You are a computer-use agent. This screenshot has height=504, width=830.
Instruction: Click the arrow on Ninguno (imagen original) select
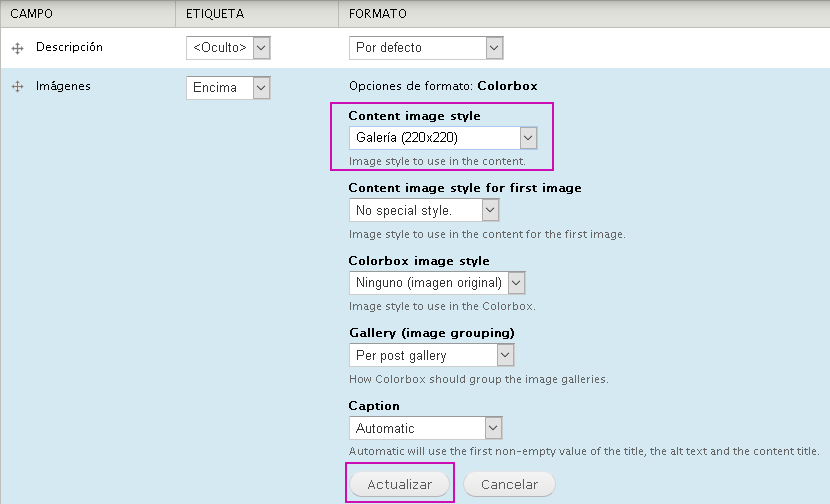[517, 283]
